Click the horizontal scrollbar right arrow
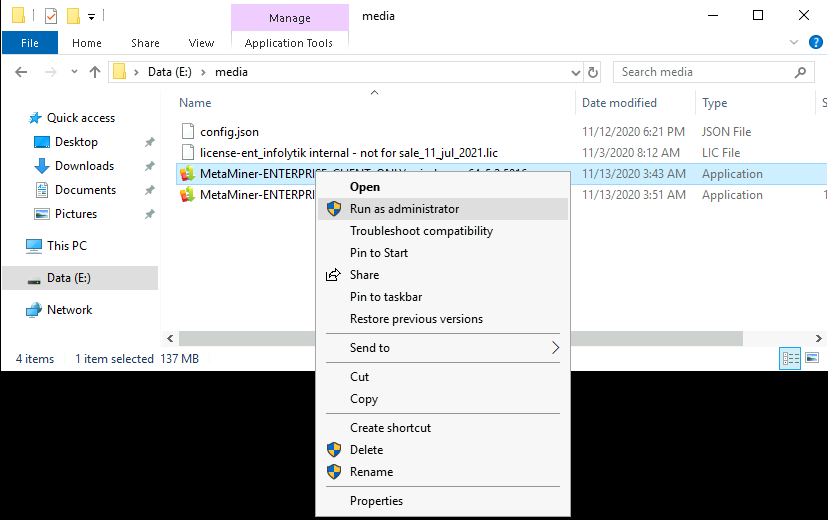The width and height of the screenshot is (828, 520). click(818, 338)
